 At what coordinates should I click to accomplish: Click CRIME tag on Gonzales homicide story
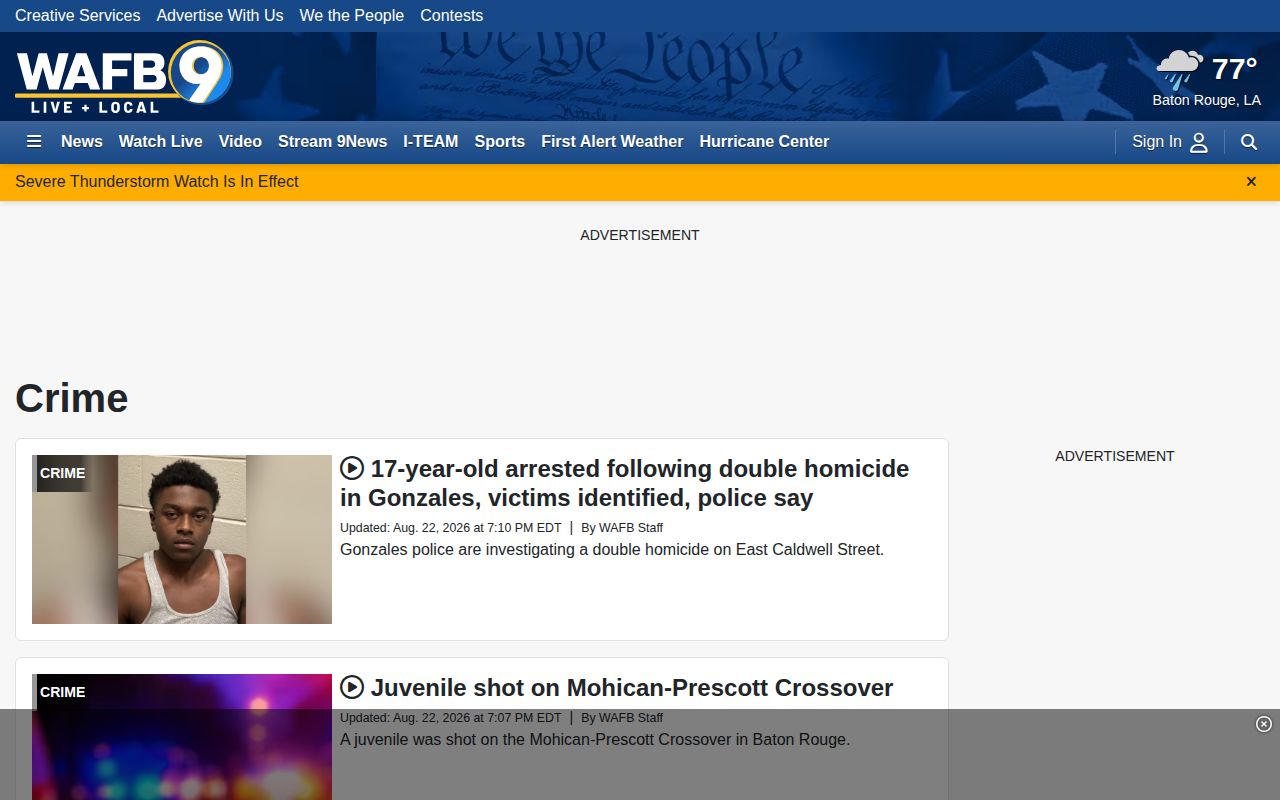click(63, 473)
